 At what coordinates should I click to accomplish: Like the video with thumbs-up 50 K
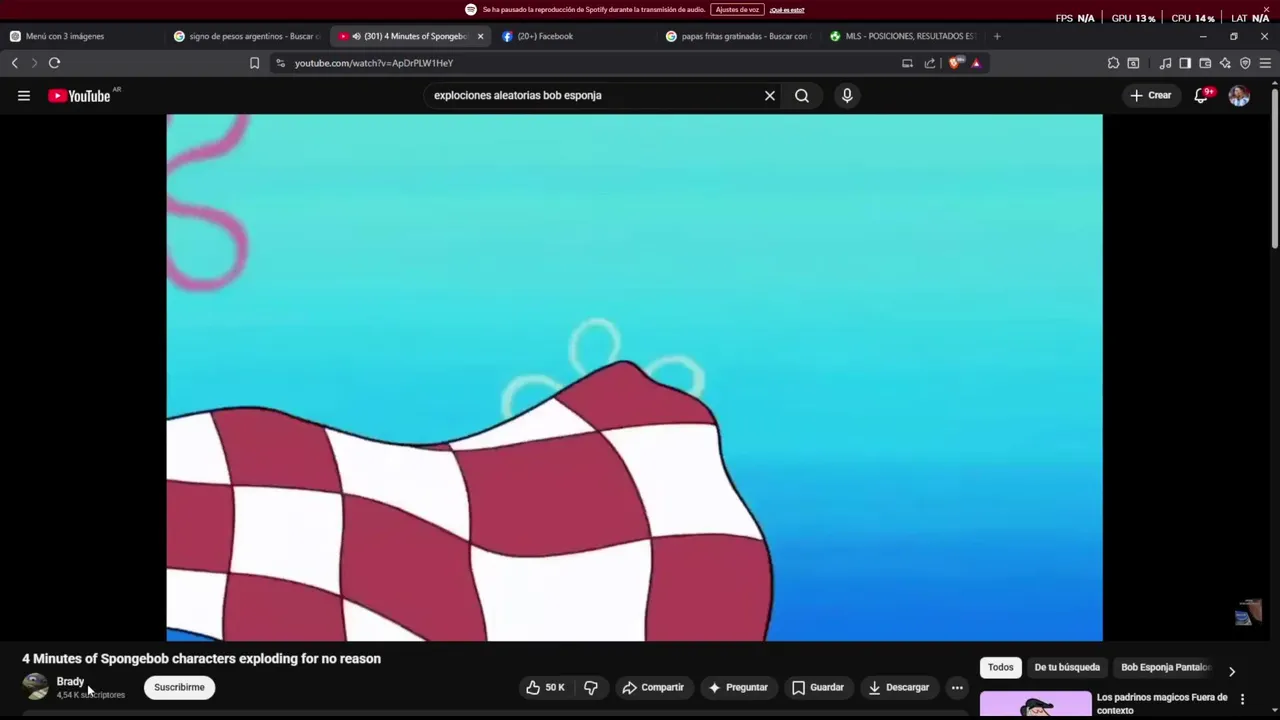(545, 687)
